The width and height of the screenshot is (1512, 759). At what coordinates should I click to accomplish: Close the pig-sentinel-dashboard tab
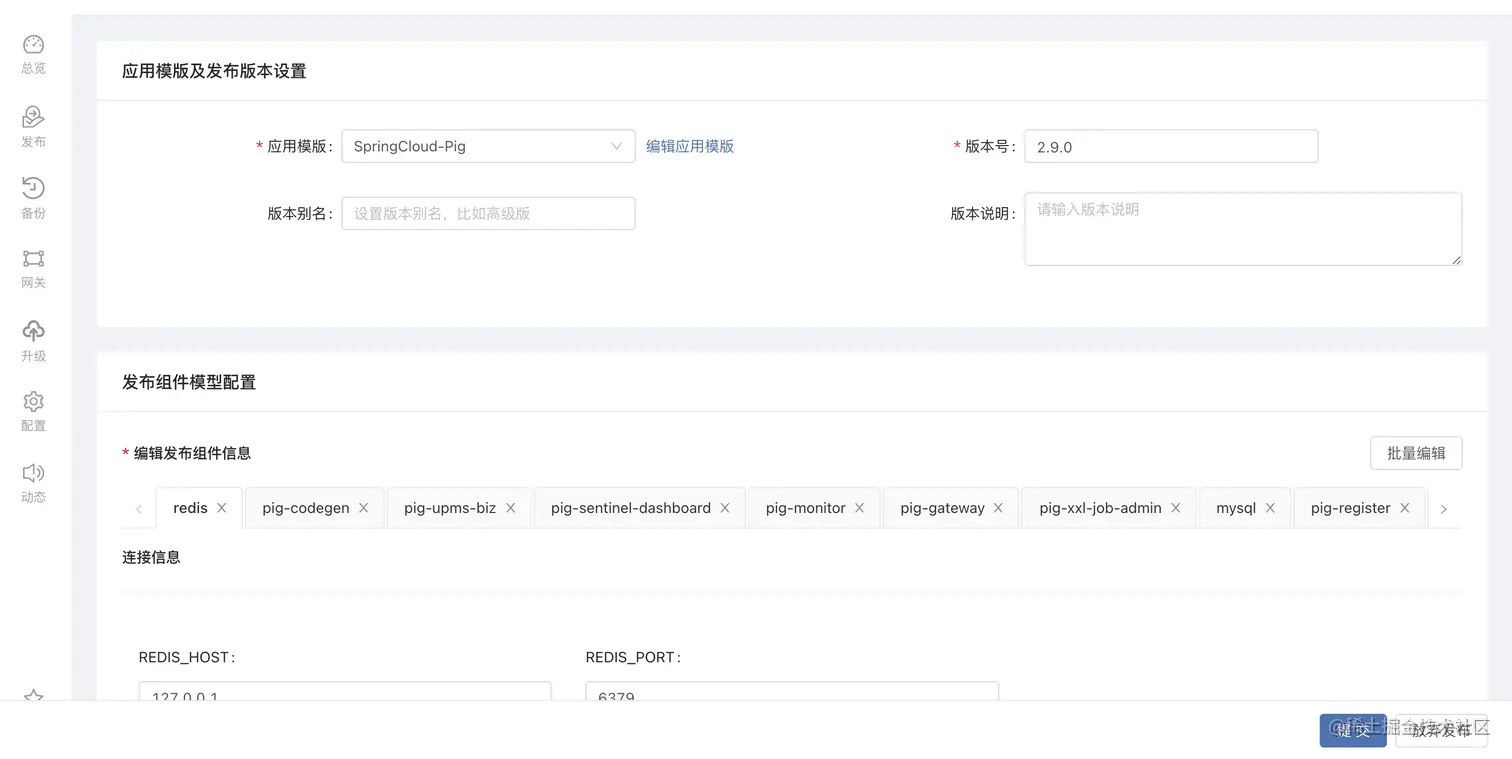click(725, 508)
